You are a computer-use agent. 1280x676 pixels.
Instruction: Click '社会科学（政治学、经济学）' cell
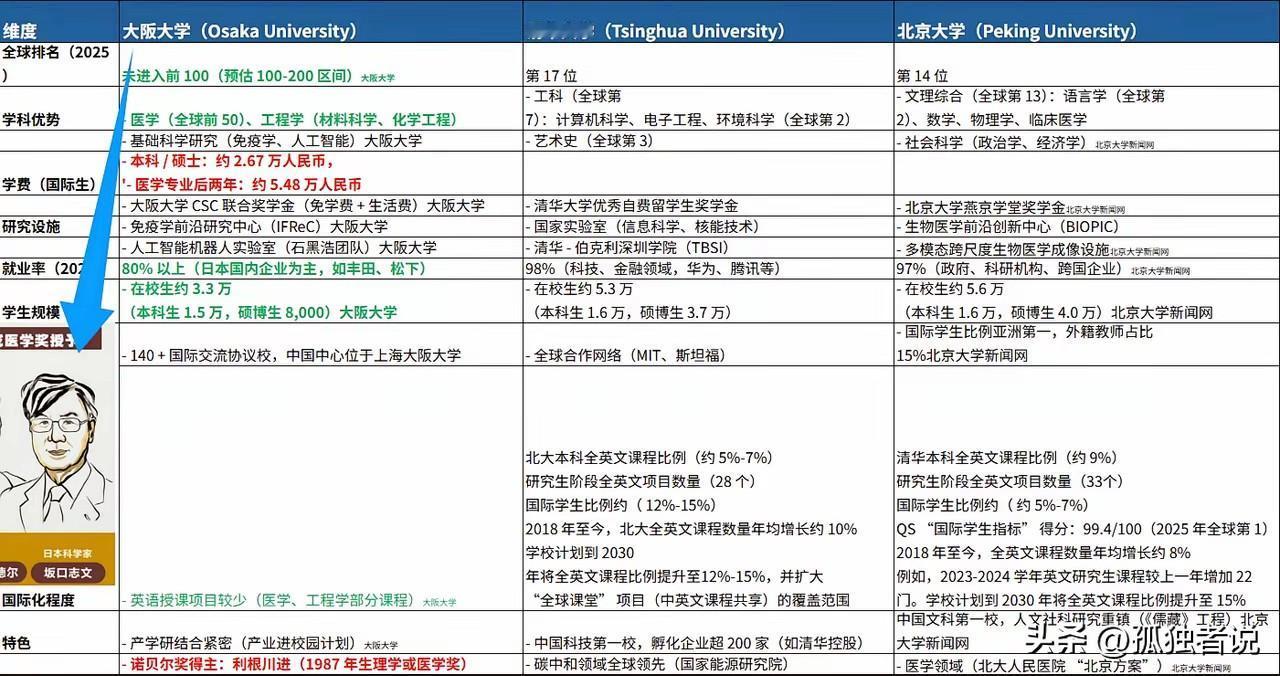point(996,142)
